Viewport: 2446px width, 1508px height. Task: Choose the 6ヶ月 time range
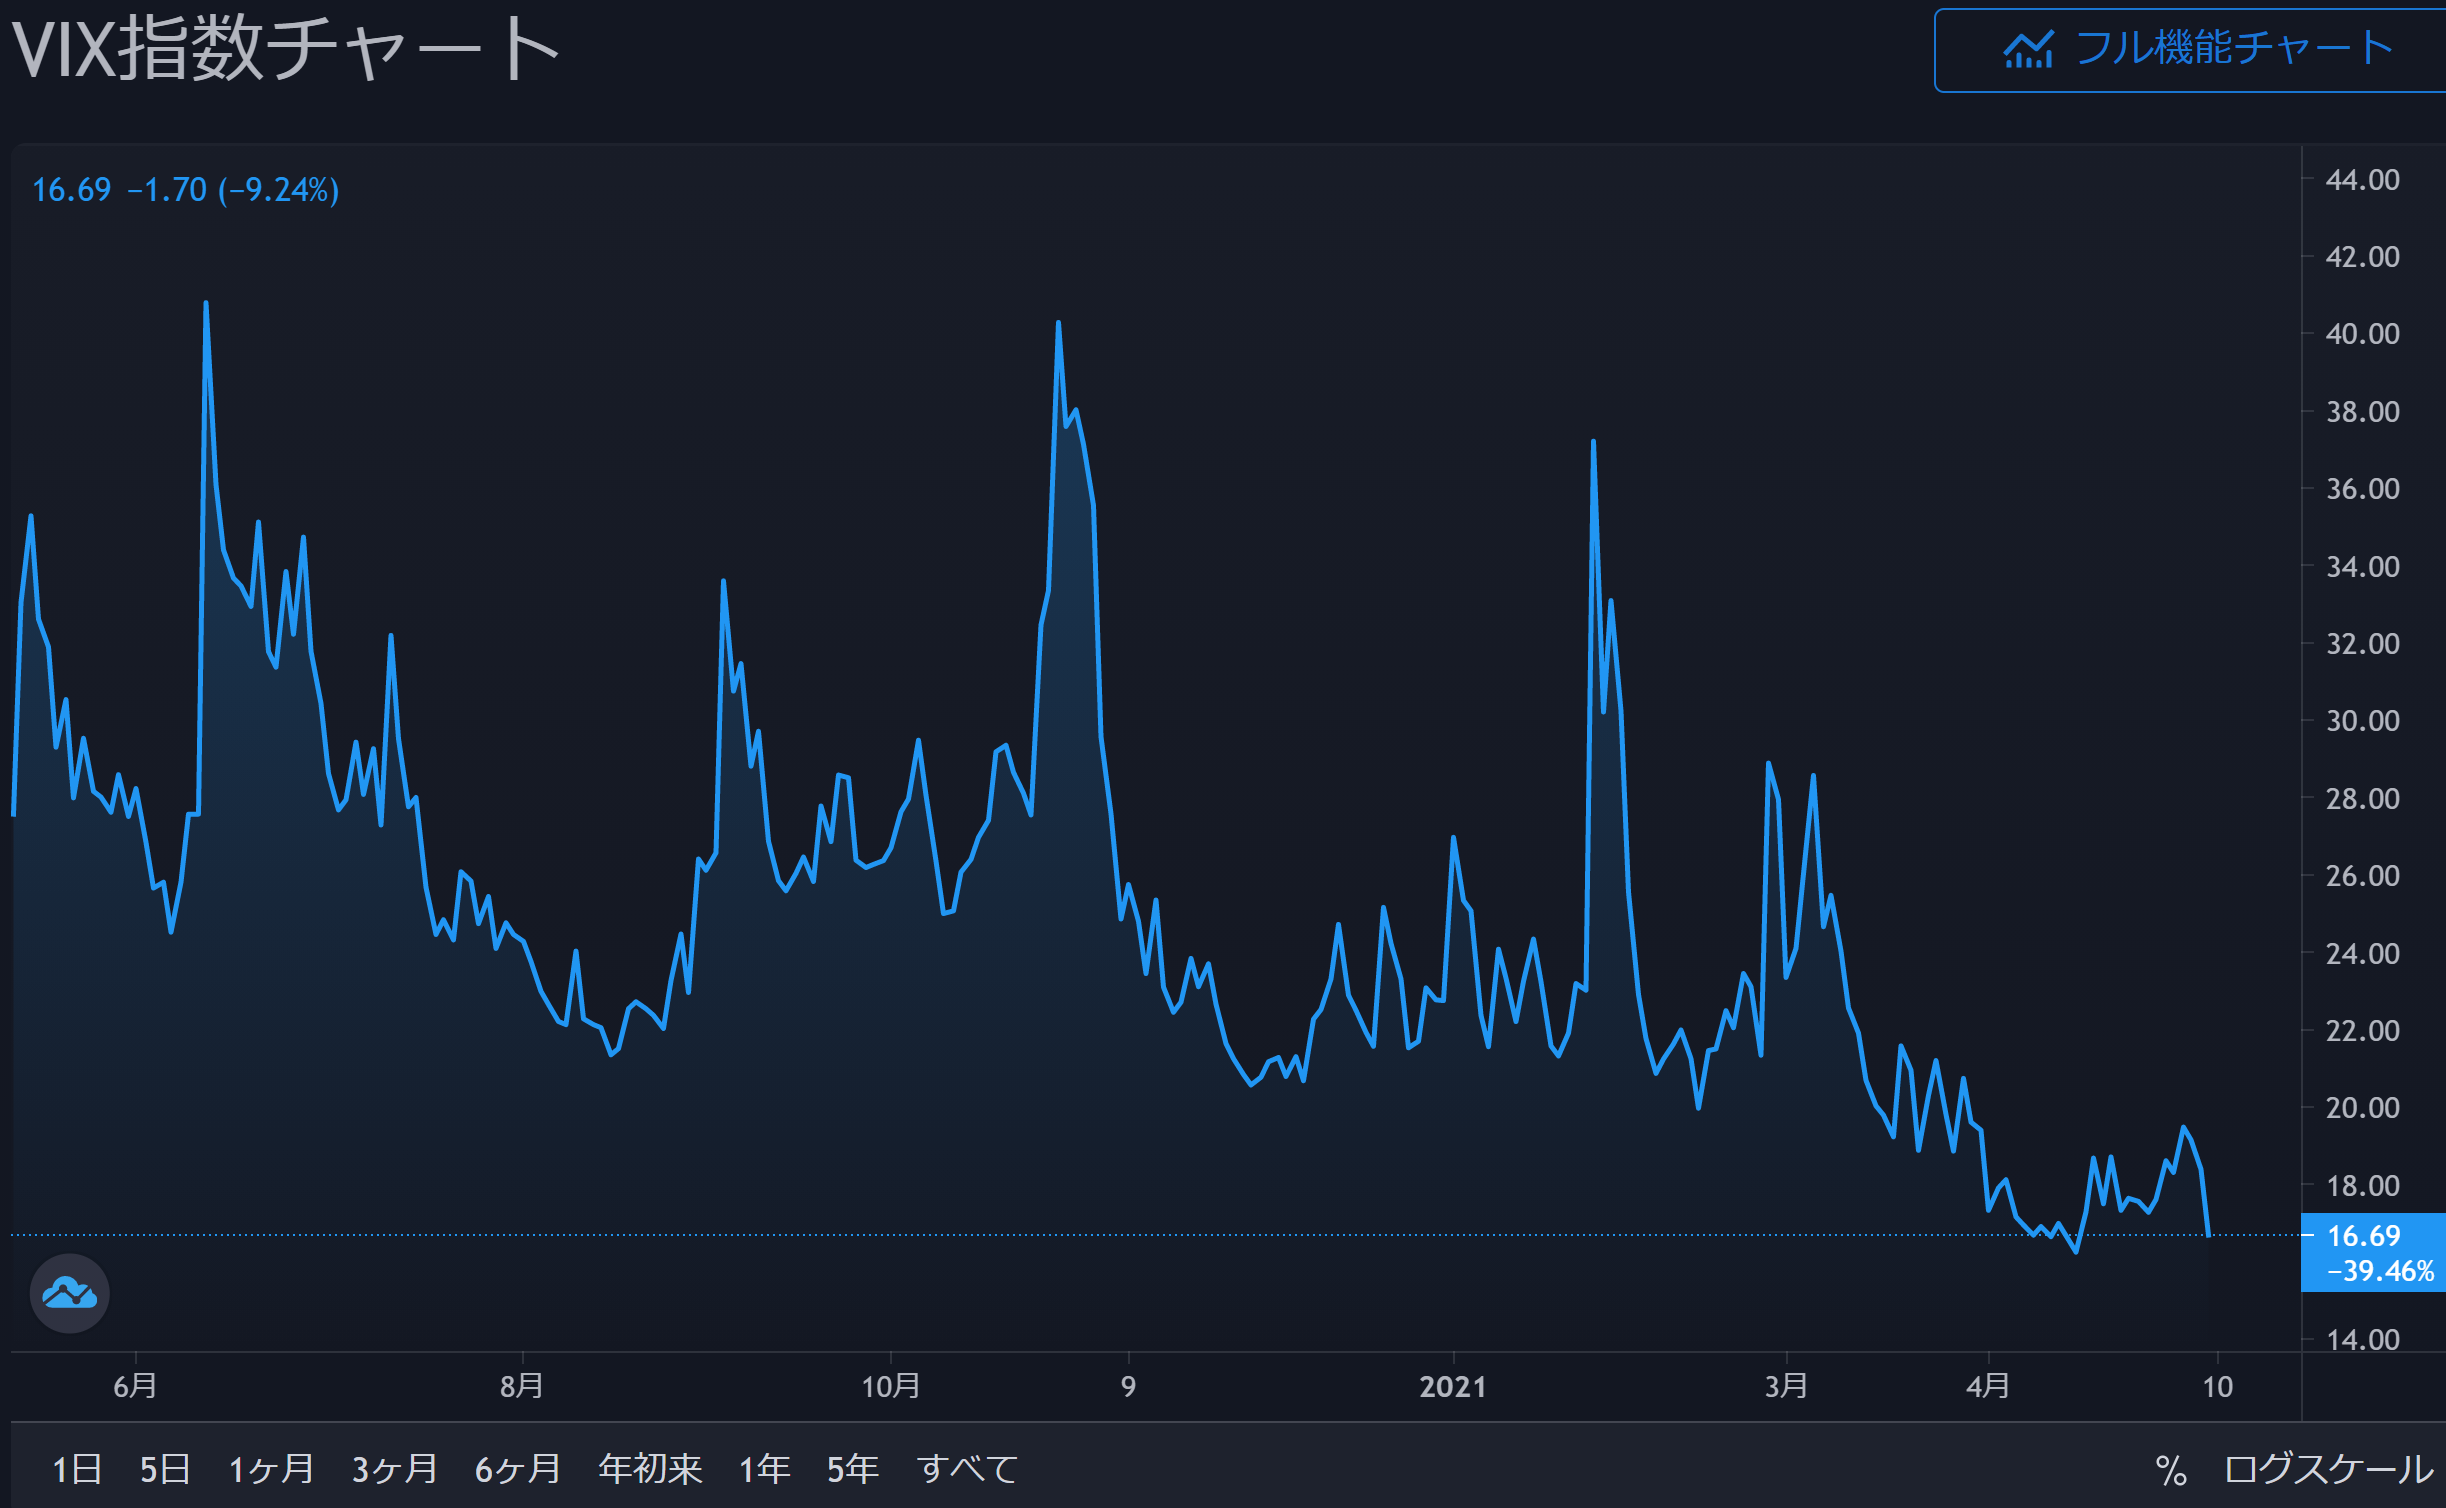517,1469
